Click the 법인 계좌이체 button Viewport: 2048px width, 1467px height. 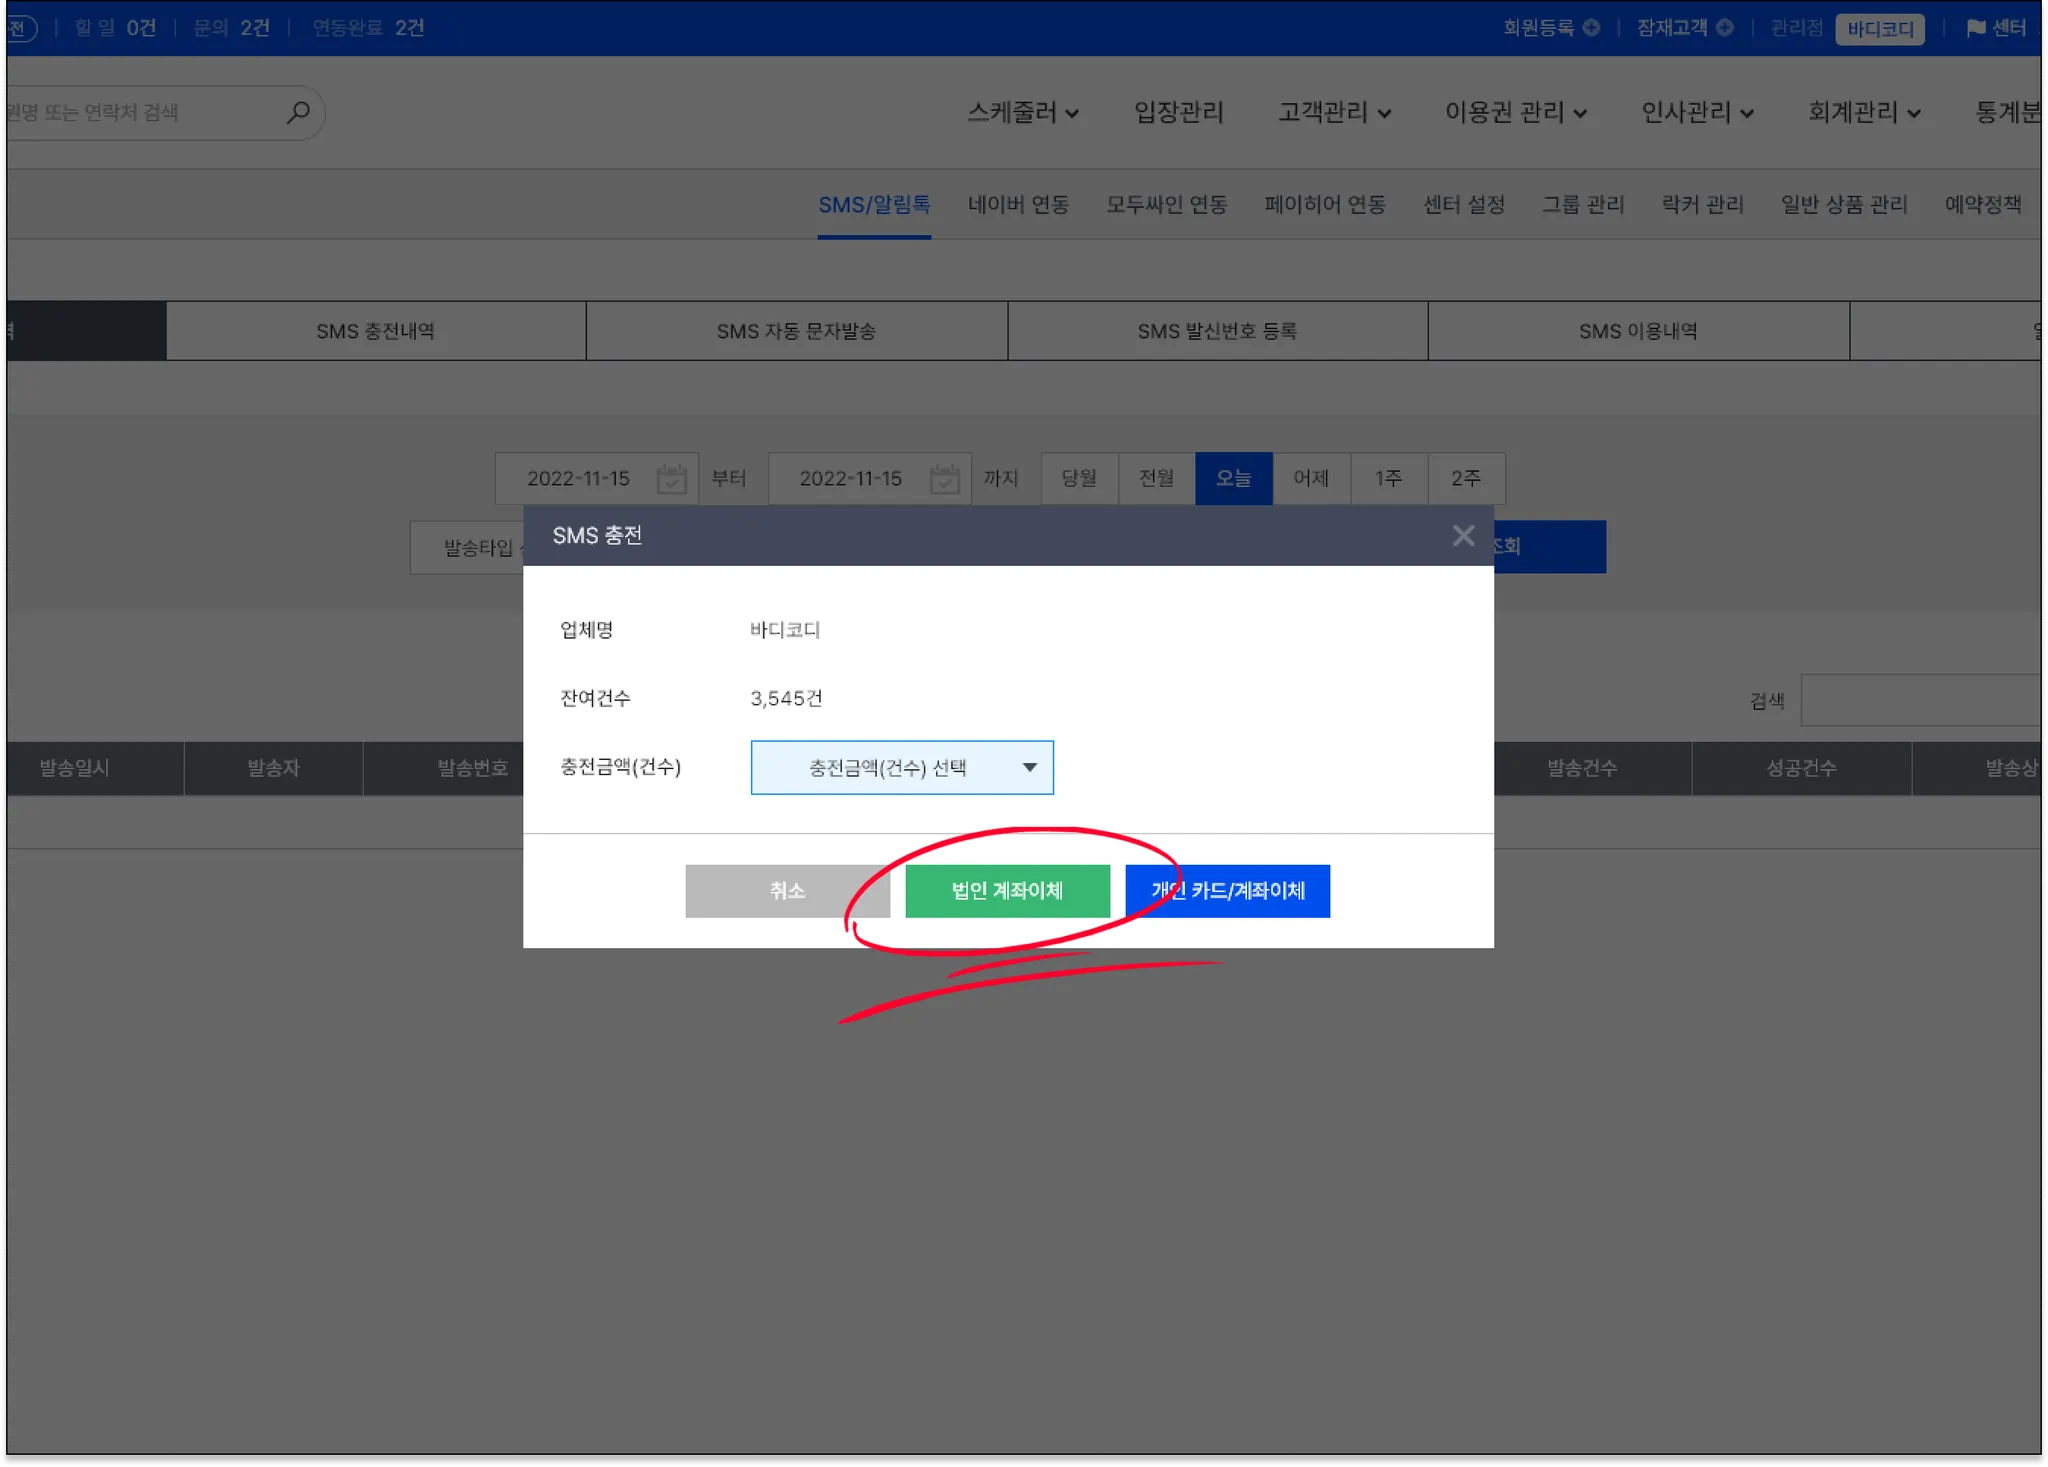[1007, 891]
